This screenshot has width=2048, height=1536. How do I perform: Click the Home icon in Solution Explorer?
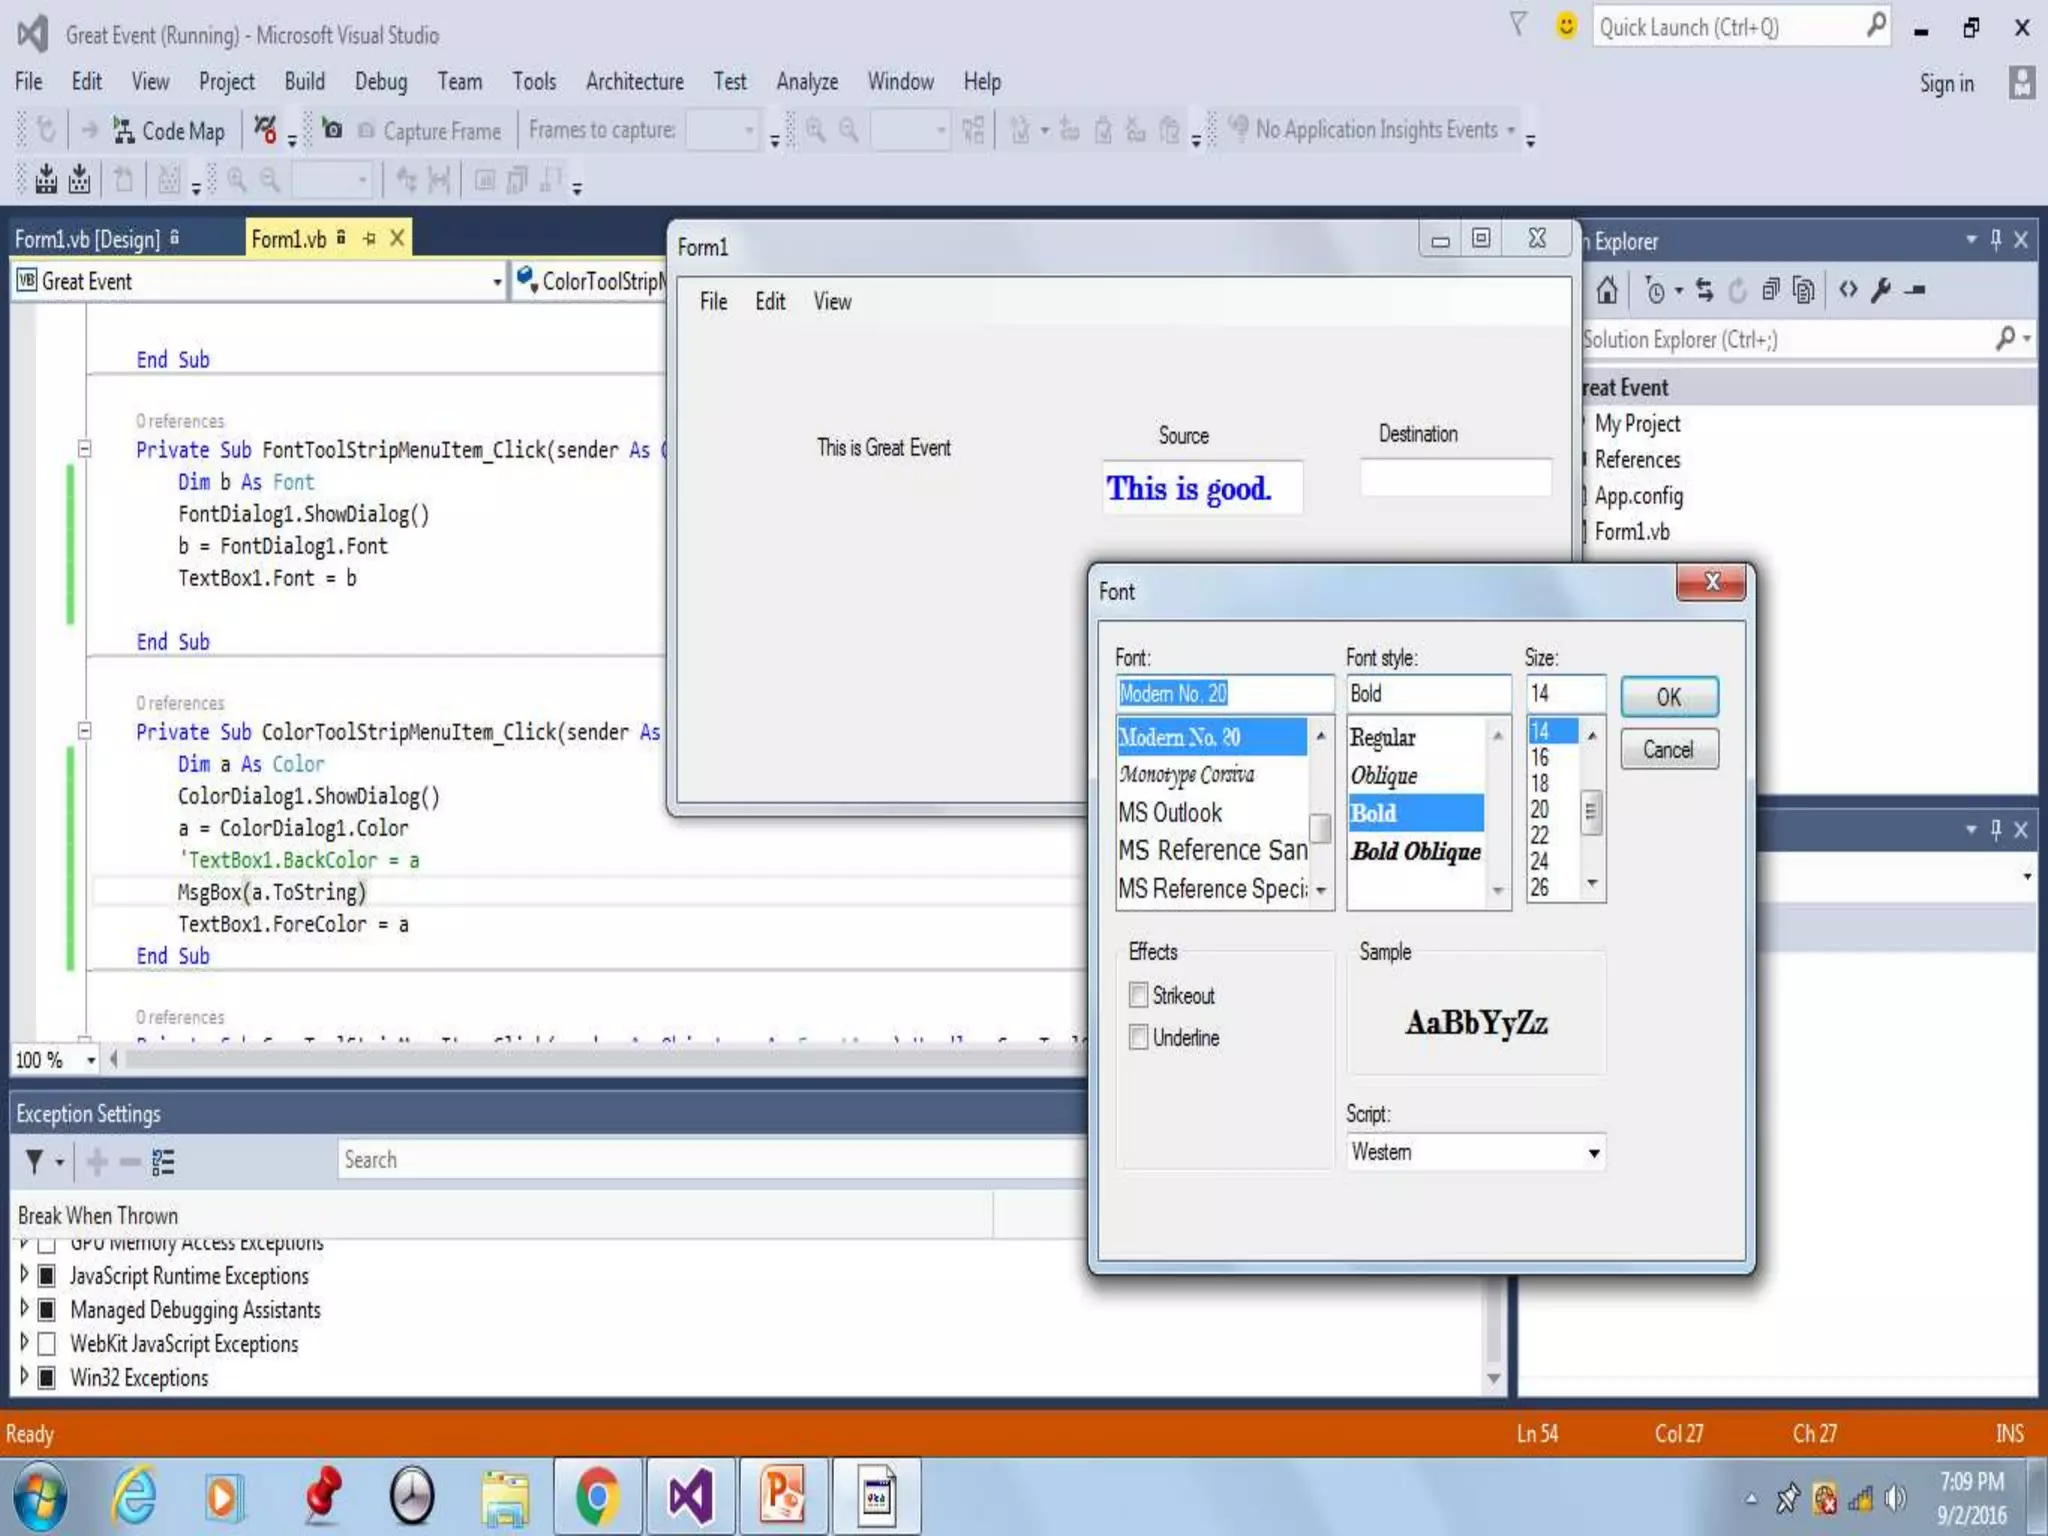(1607, 291)
